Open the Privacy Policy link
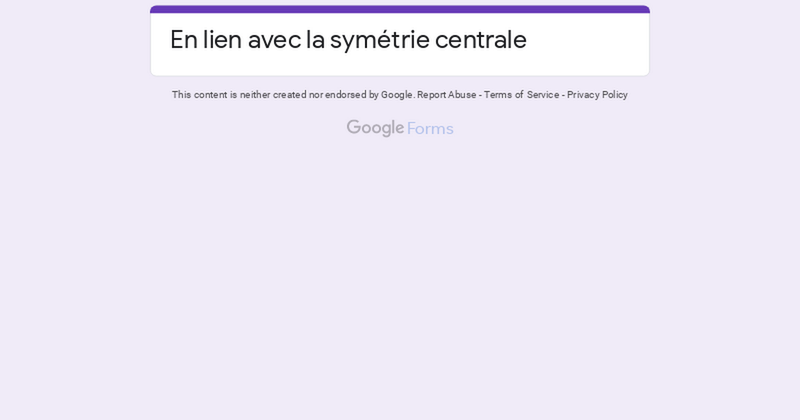 [597, 95]
